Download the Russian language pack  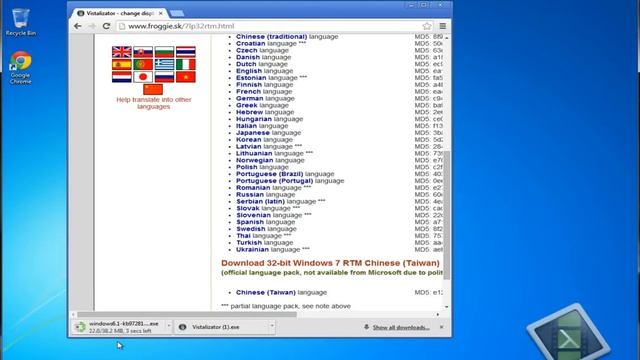(250, 194)
